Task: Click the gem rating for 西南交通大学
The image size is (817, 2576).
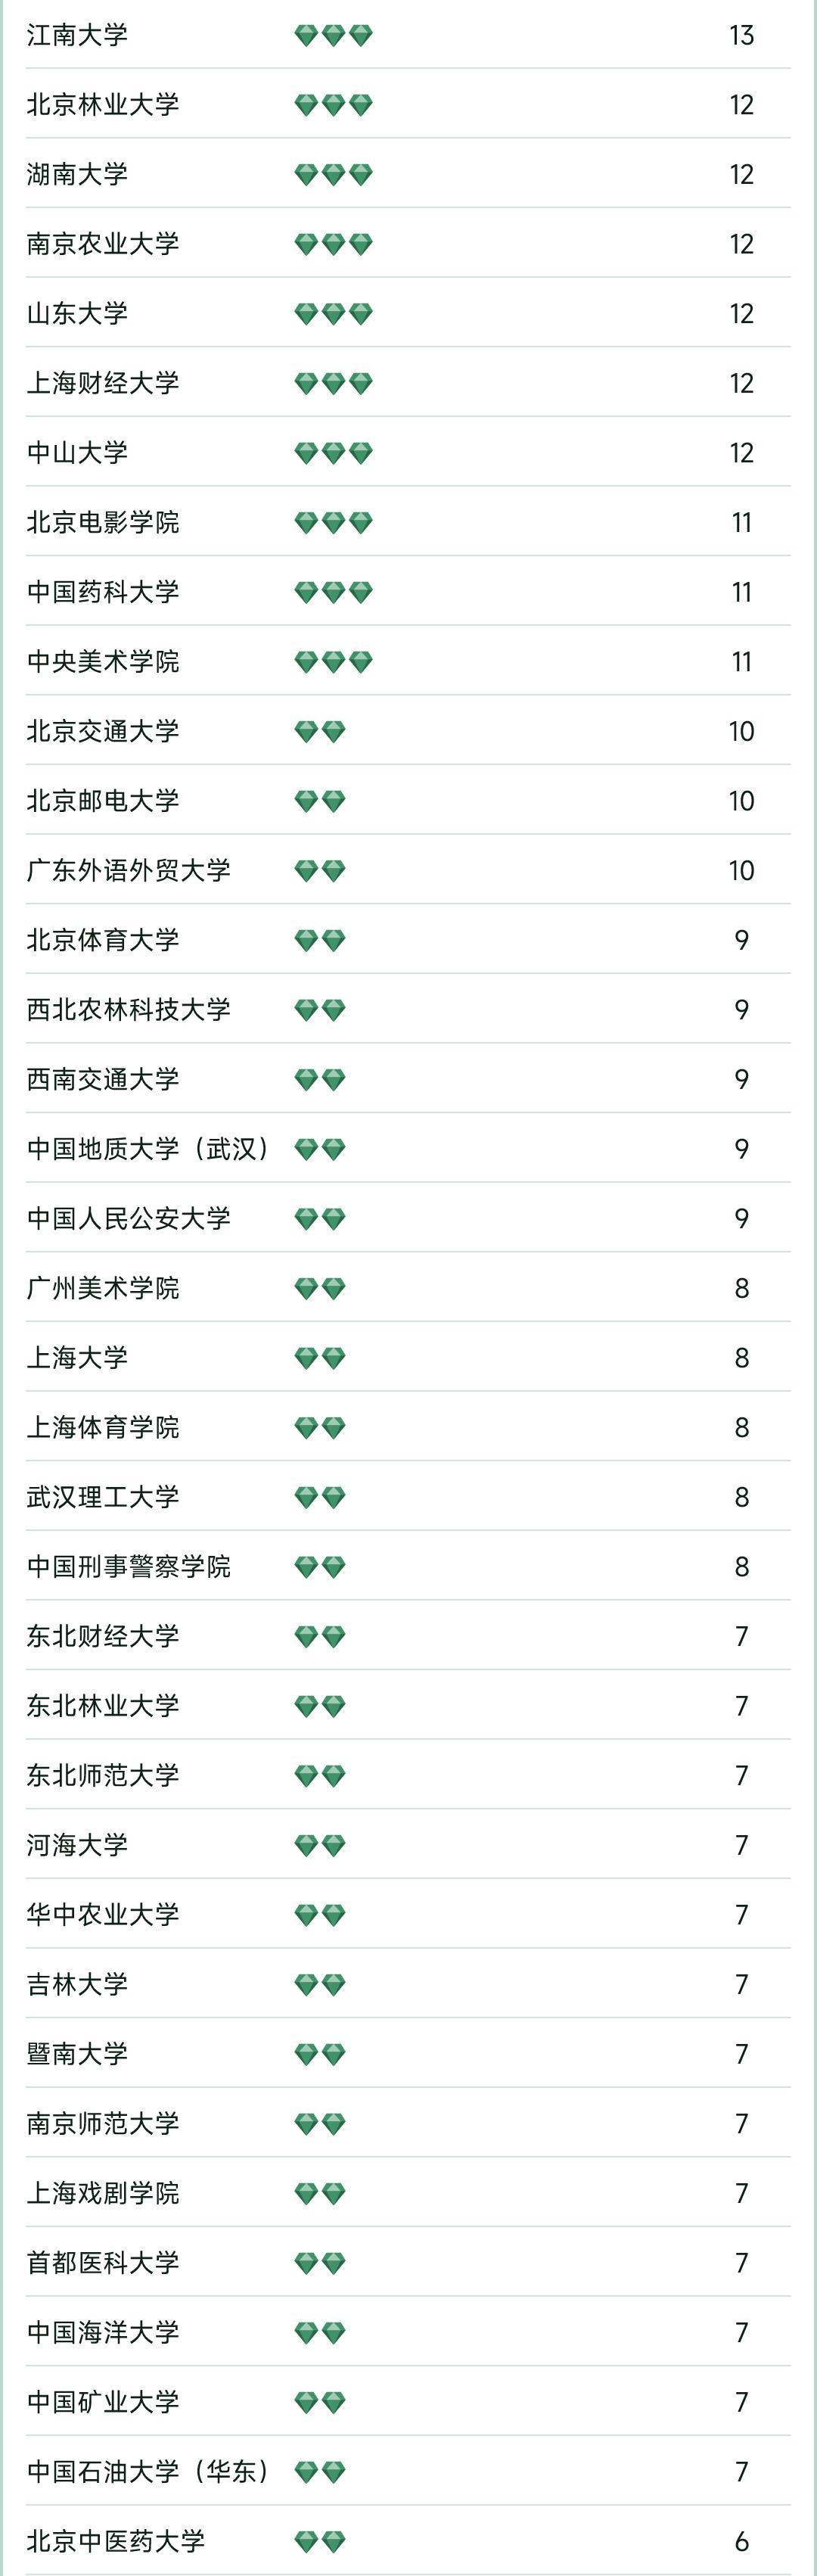Action: pyautogui.click(x=320, y=1080)
